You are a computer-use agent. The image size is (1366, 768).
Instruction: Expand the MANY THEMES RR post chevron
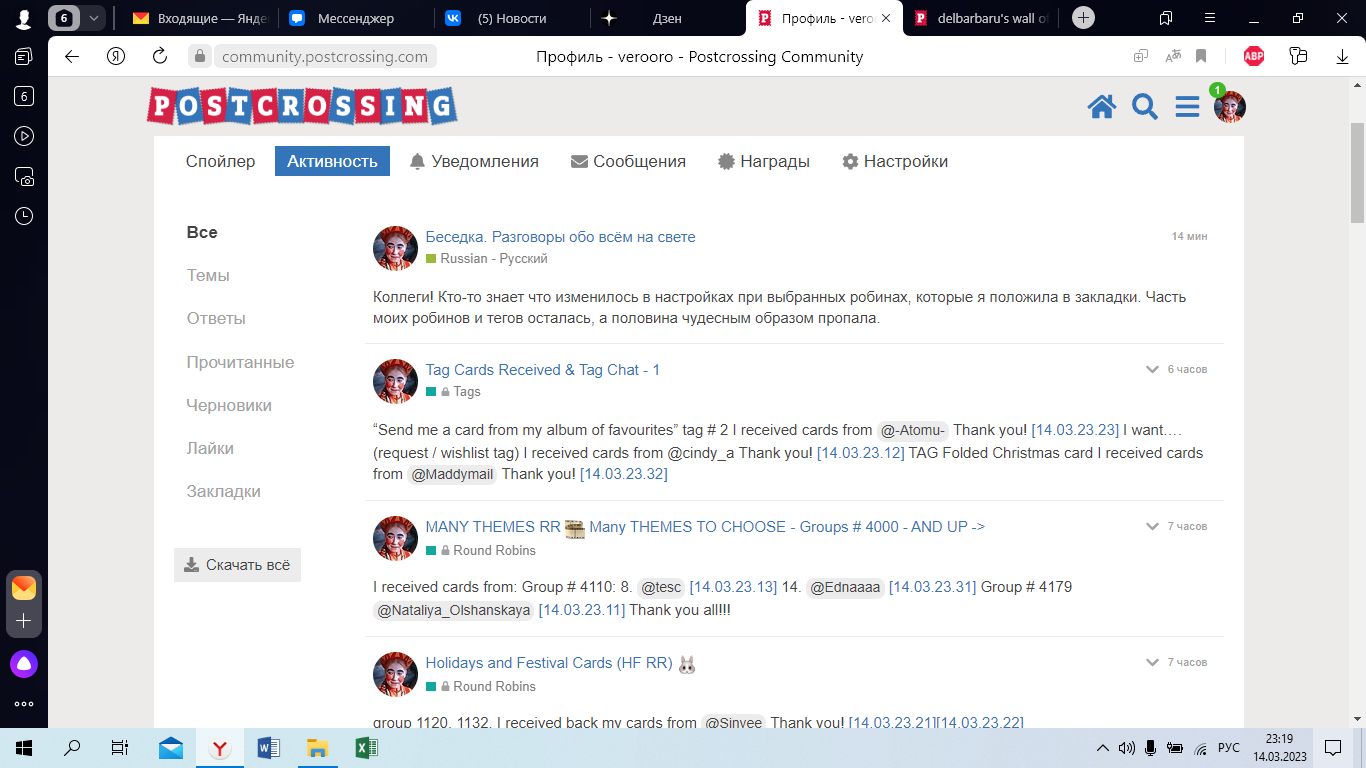[x=1152, y=526]
